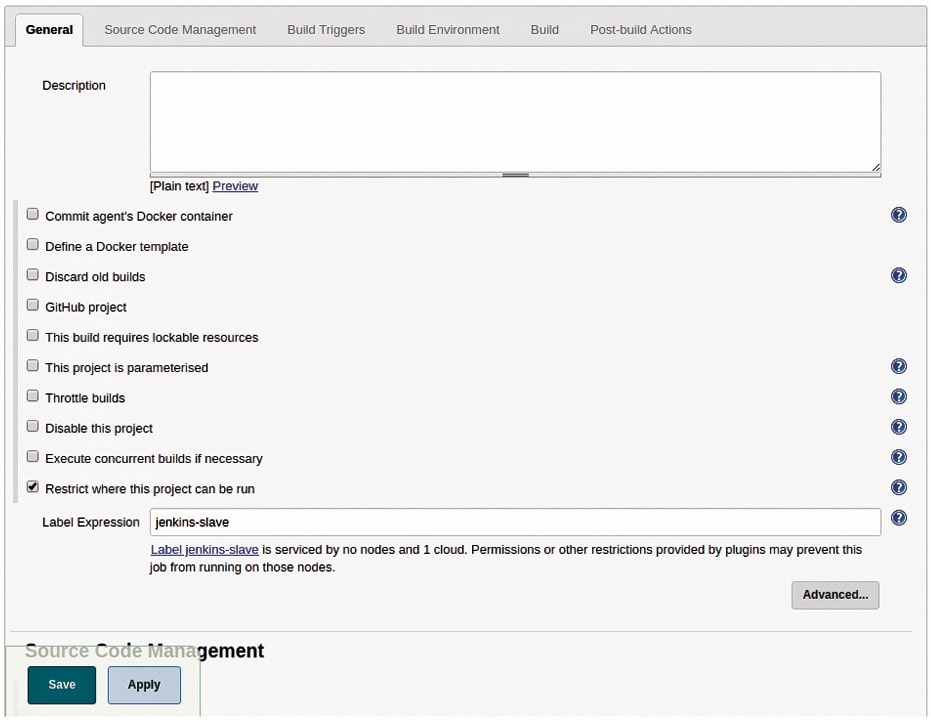The image size is (931, 723).
Task: Show help for Discard old builds
Action: click(898, 276)
